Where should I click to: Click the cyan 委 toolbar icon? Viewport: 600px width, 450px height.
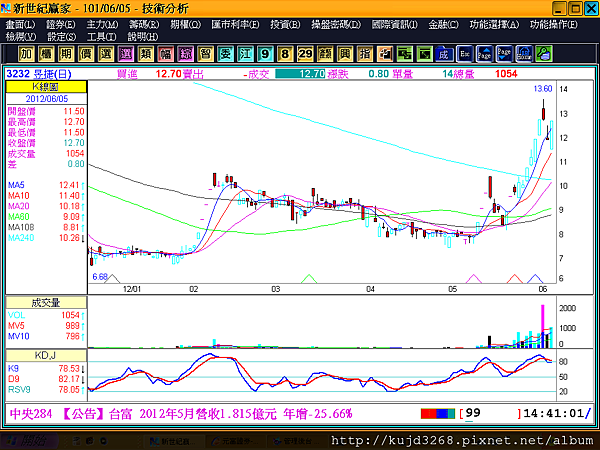point(225,54)
